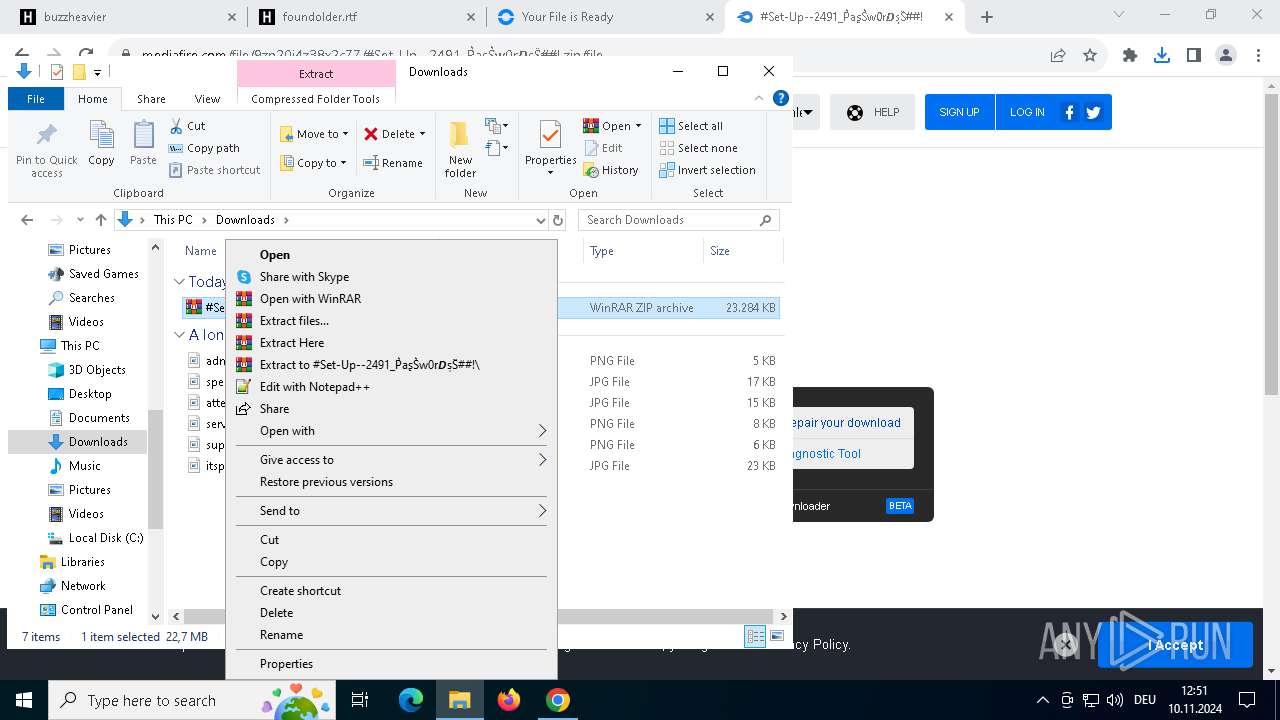Screen dimensions: 1280x720
Task: Switch to Details view icon
Action: 756,636
